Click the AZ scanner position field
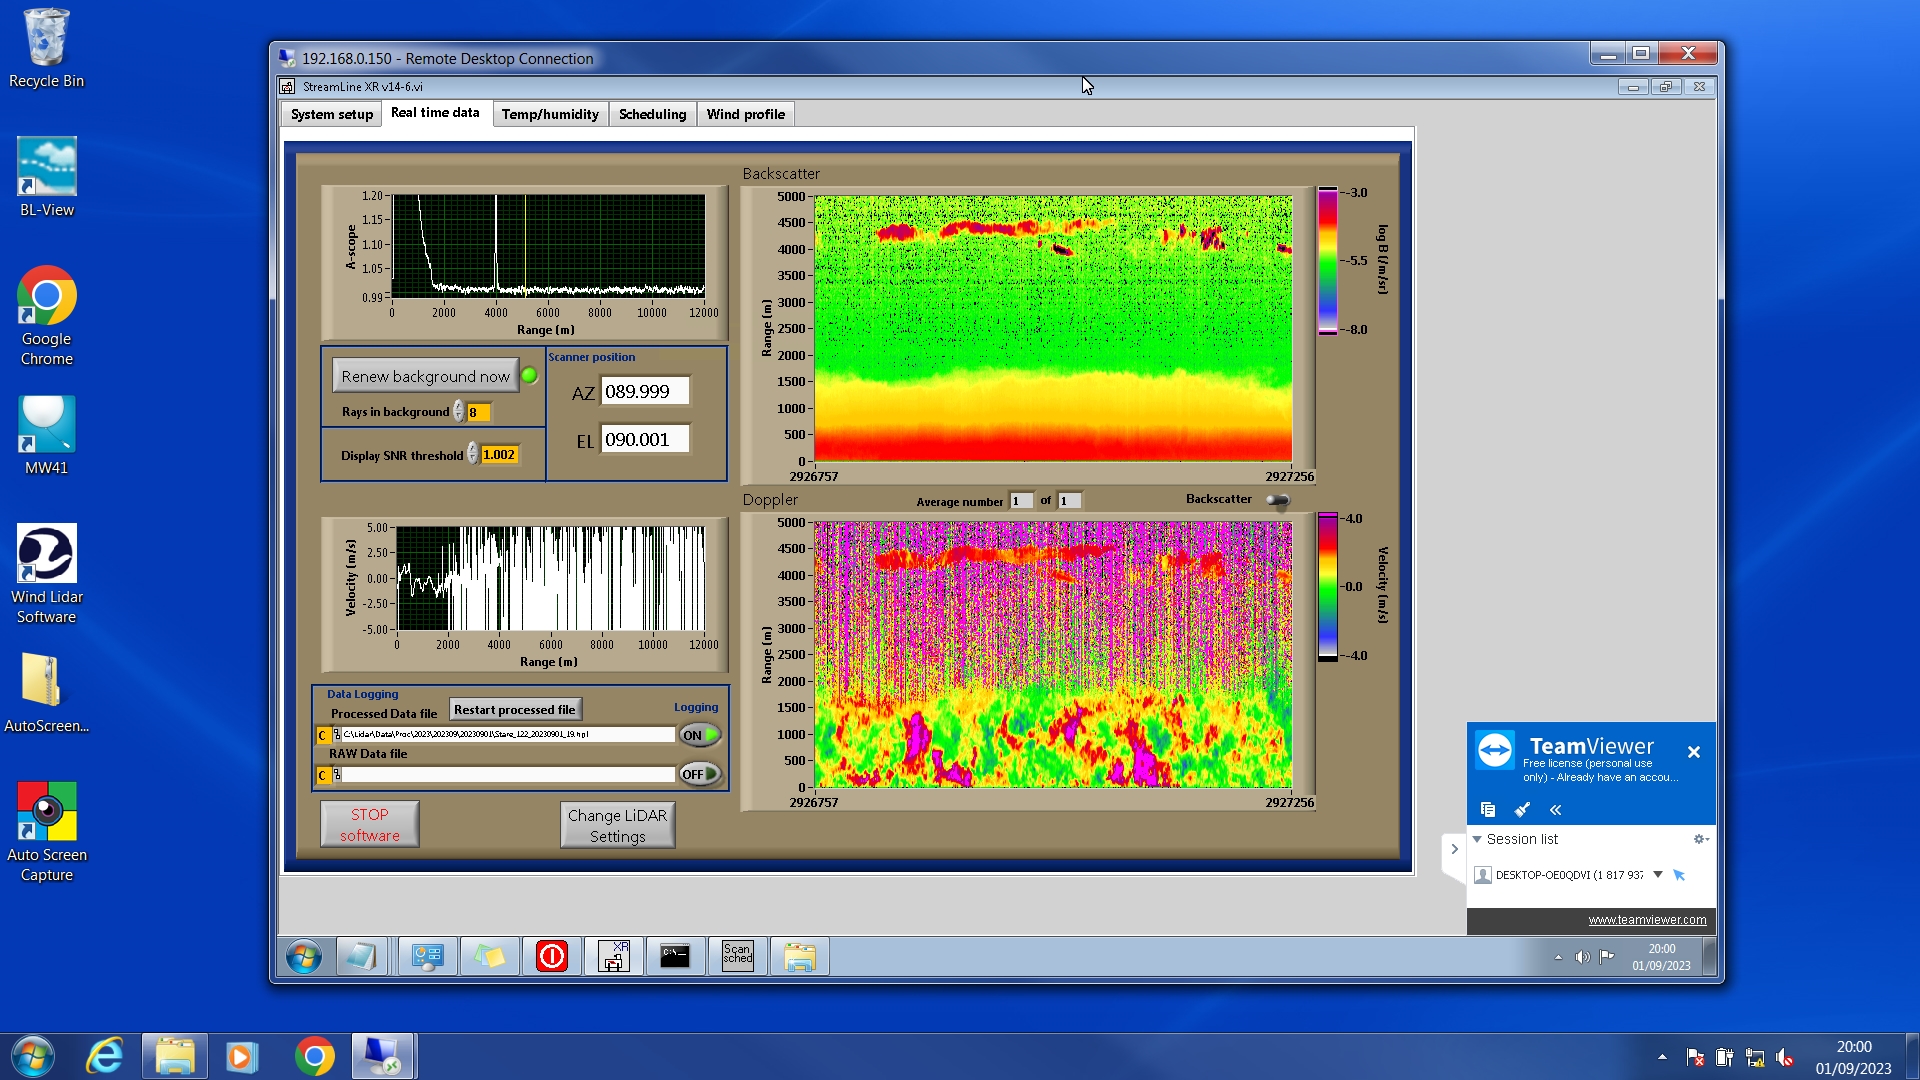 (x=644, y=392)
